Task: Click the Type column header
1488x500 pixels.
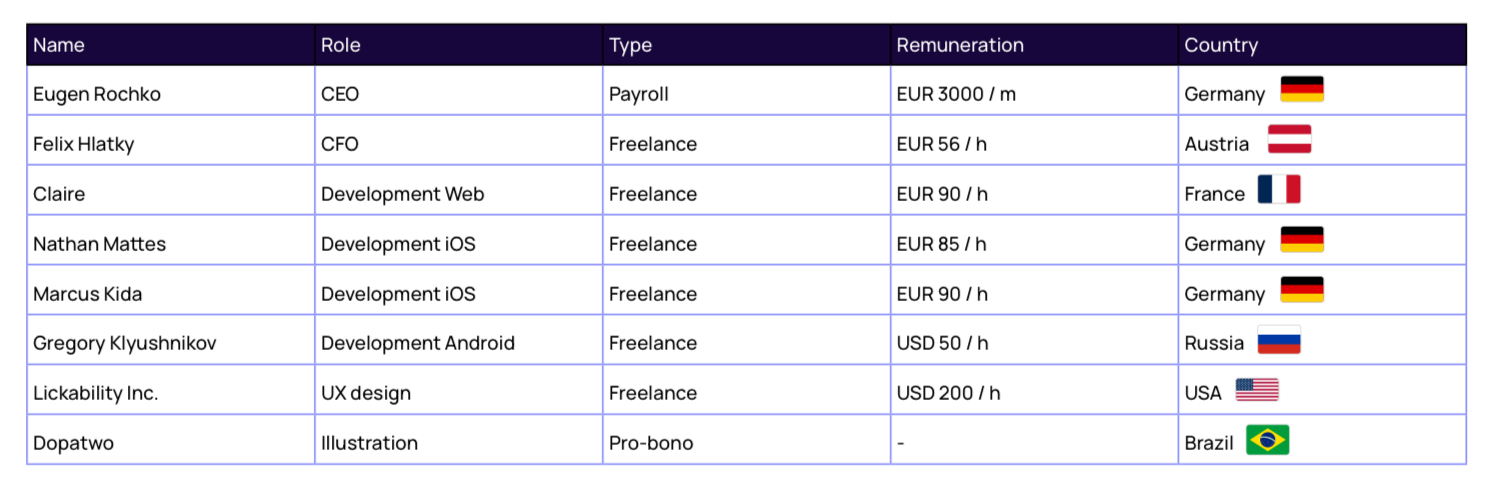Action: coord(630,45)
